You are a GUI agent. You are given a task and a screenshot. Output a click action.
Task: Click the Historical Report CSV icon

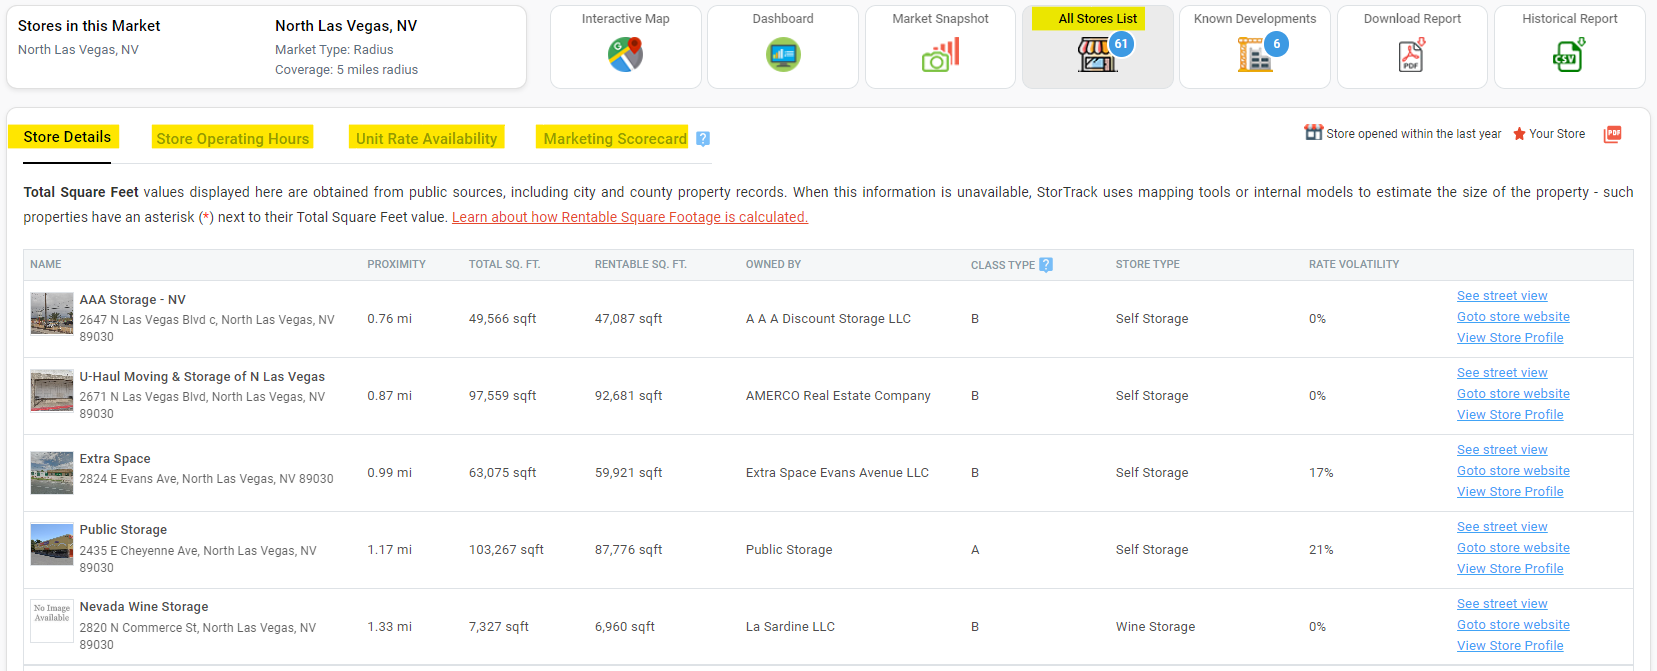click(x=1569, y=55)
